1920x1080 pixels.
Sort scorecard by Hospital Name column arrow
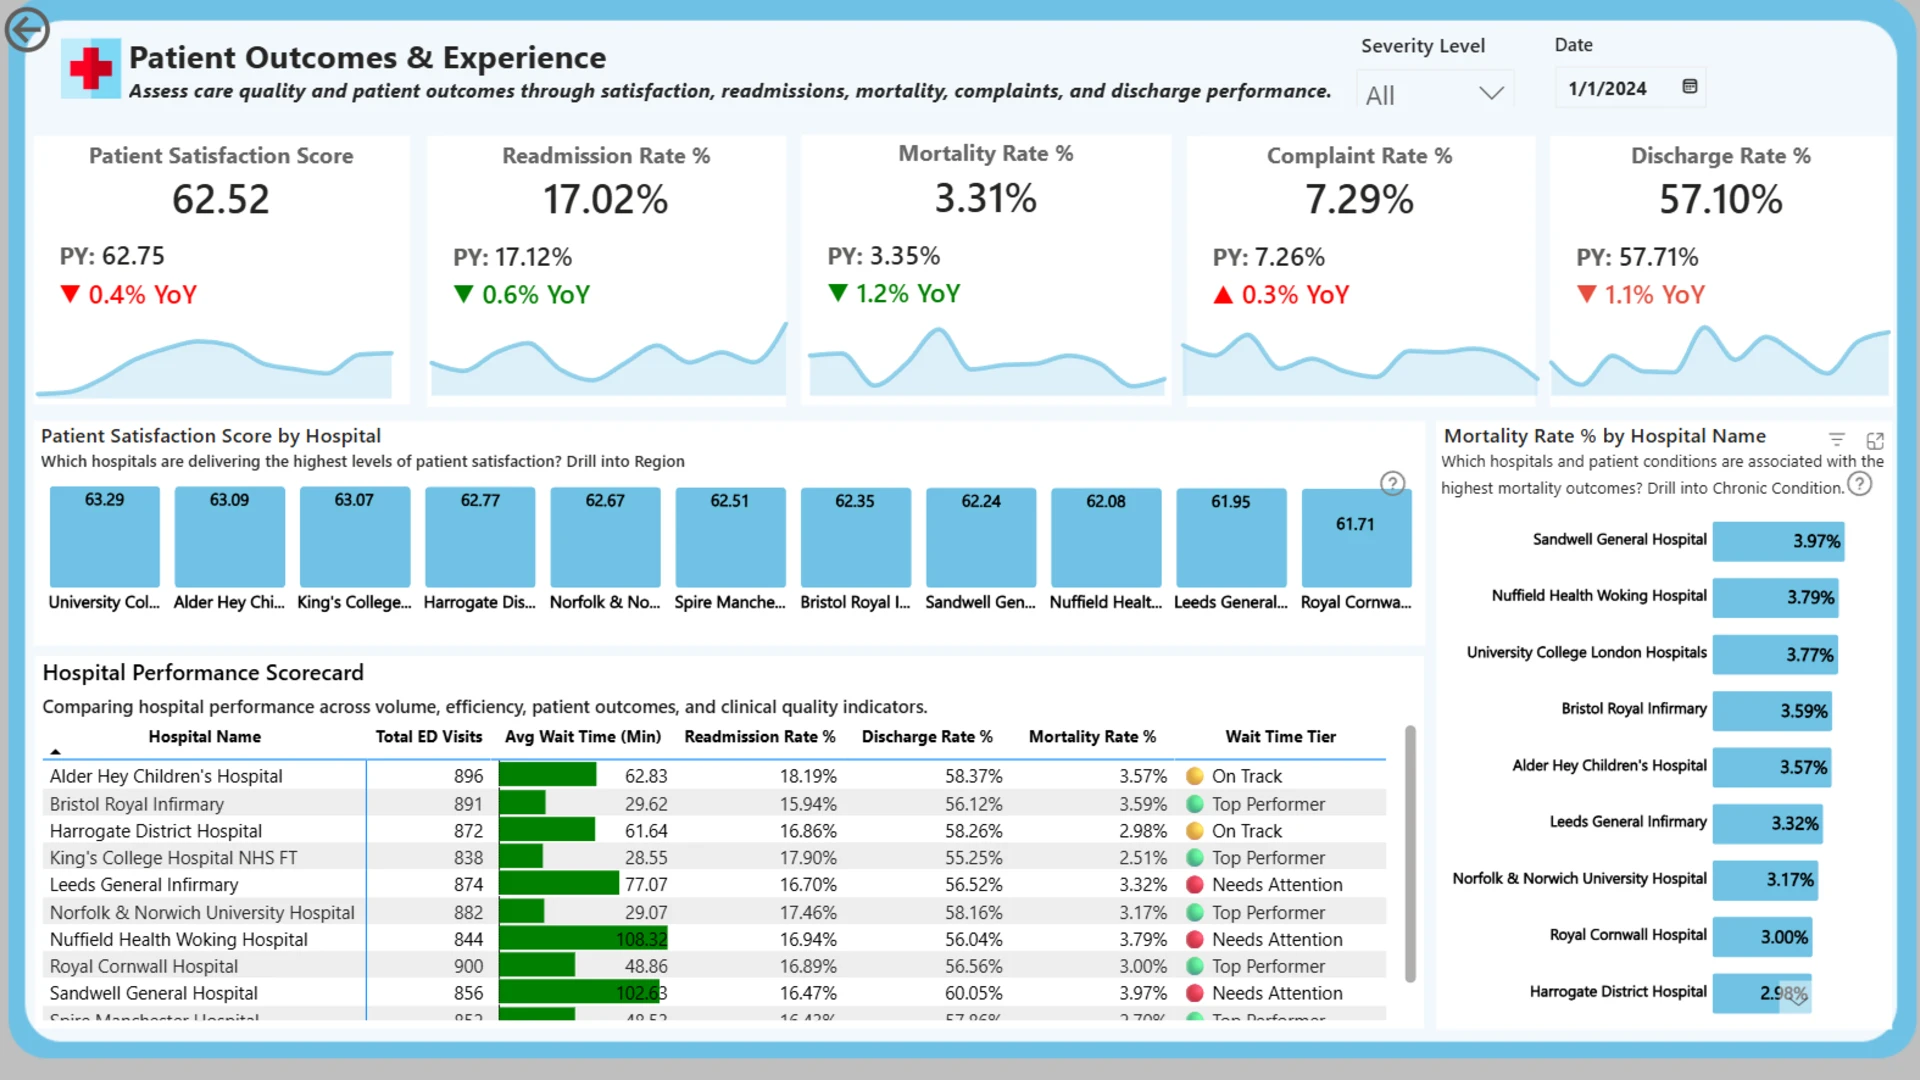[x=56, y=751]
